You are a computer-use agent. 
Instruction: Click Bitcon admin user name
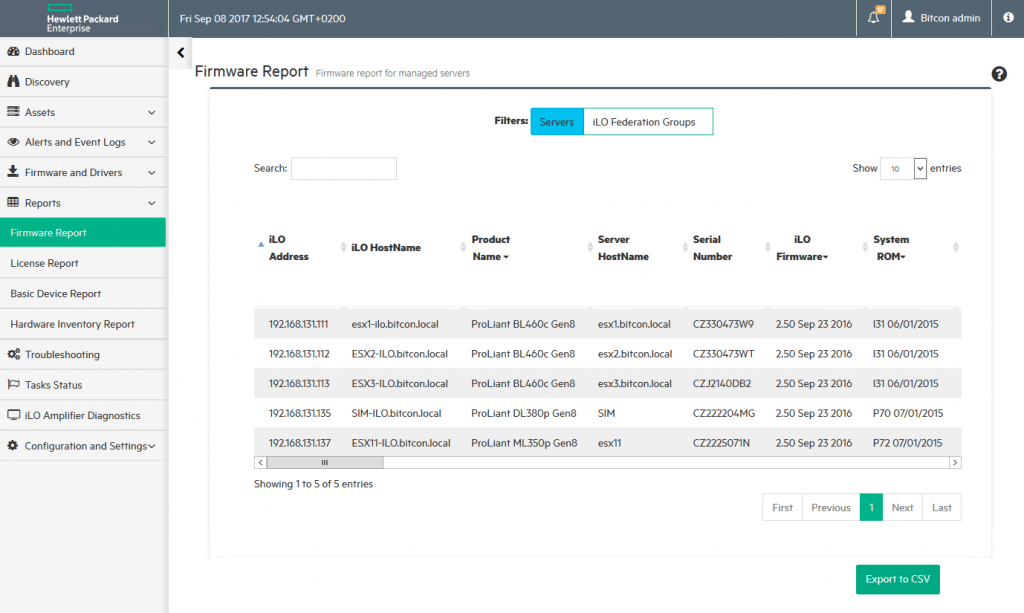click(x=950, y=18)
